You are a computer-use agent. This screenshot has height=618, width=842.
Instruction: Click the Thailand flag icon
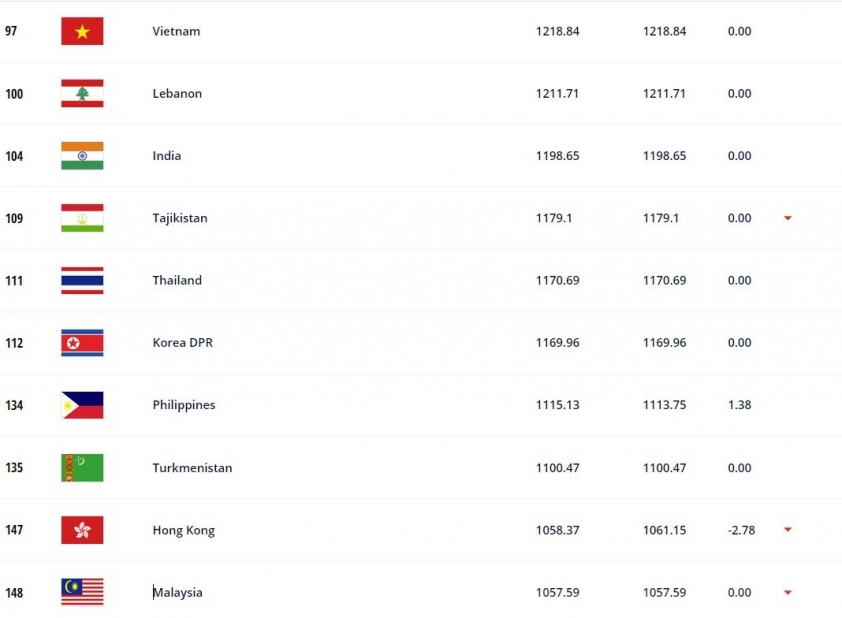pos(82,280)
